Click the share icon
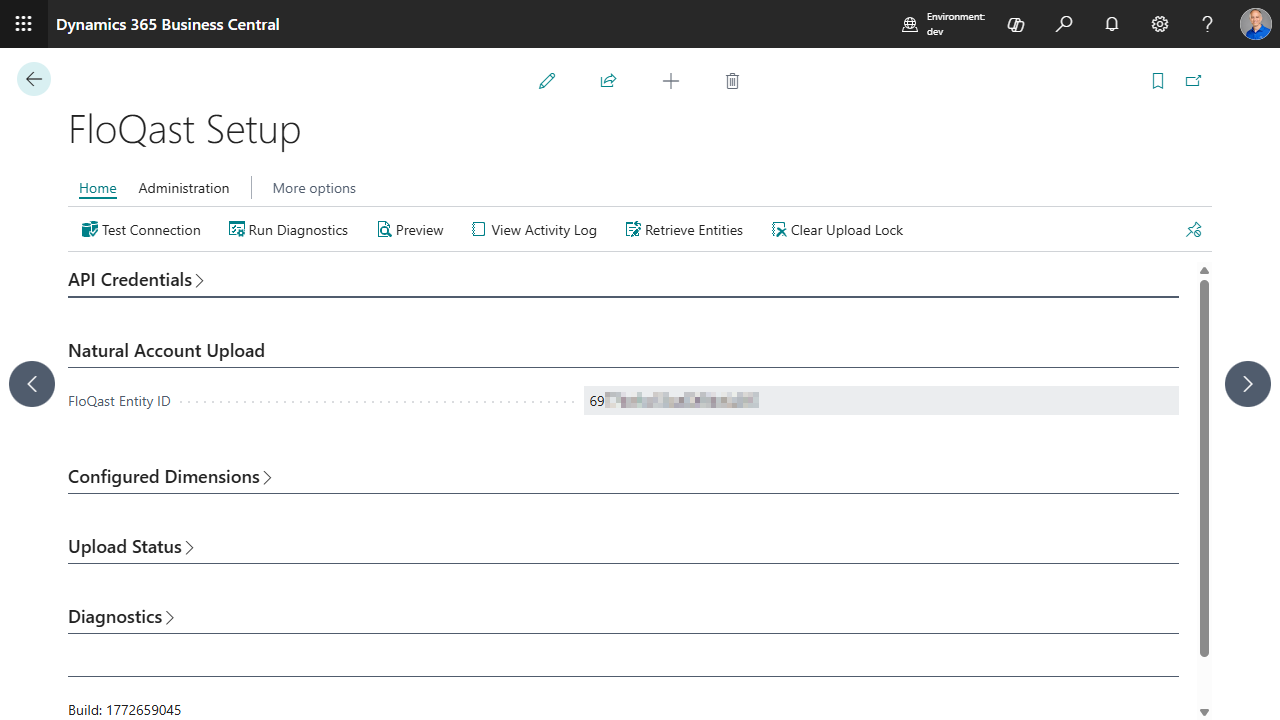1280x720 pixels. 608,81
